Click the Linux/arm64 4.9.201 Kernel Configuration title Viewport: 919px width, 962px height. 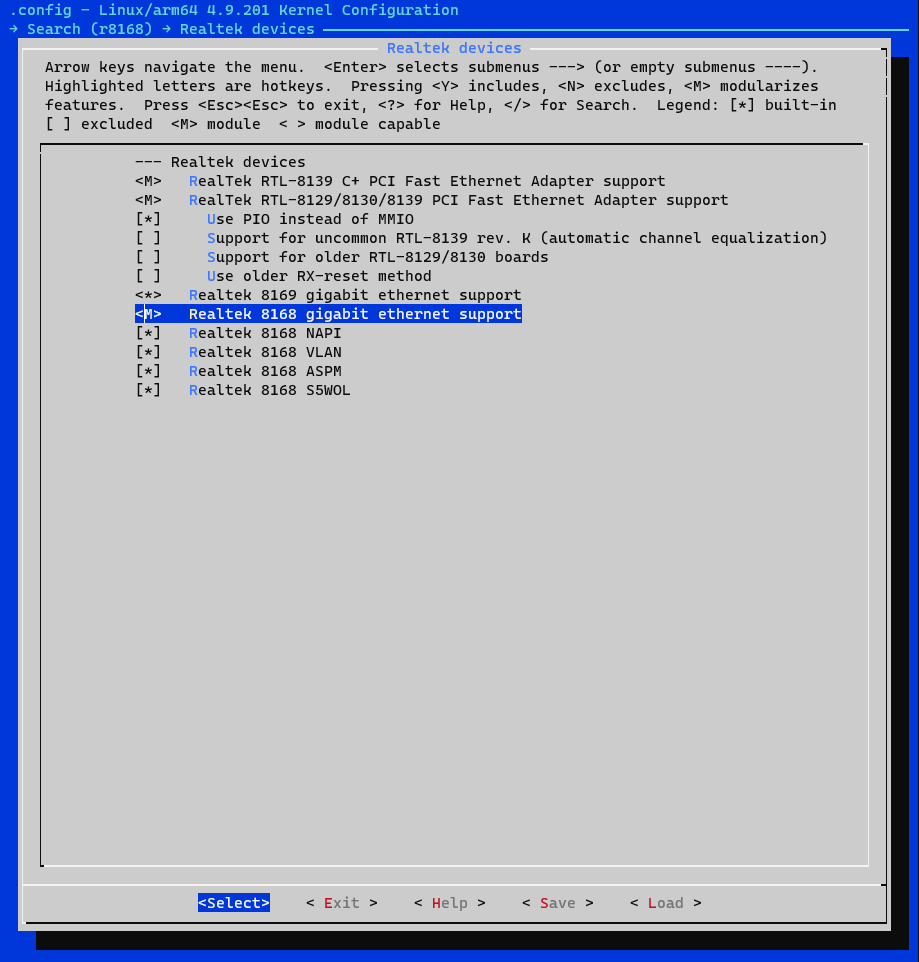279,10
